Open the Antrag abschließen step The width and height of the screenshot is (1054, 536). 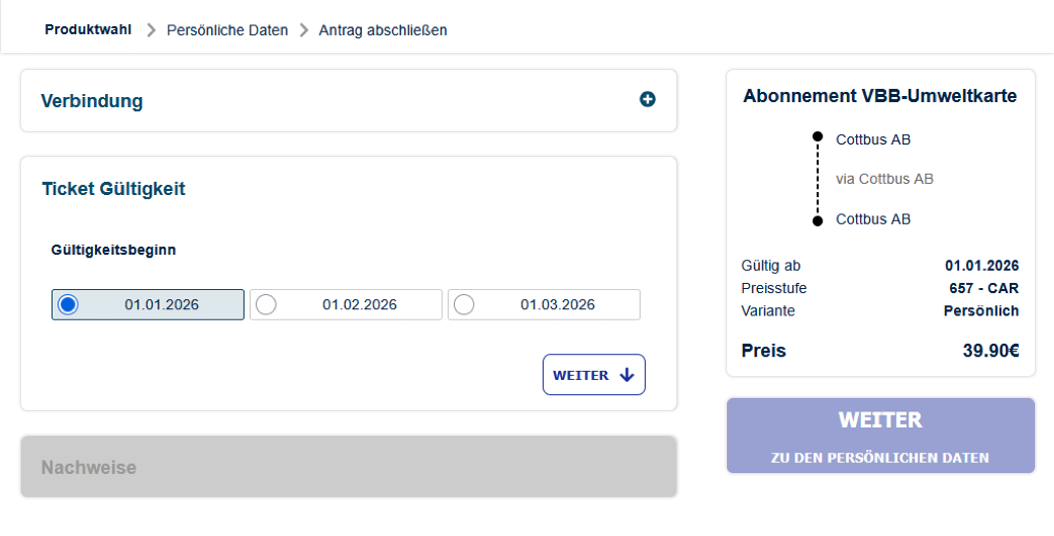click(383, 30)
